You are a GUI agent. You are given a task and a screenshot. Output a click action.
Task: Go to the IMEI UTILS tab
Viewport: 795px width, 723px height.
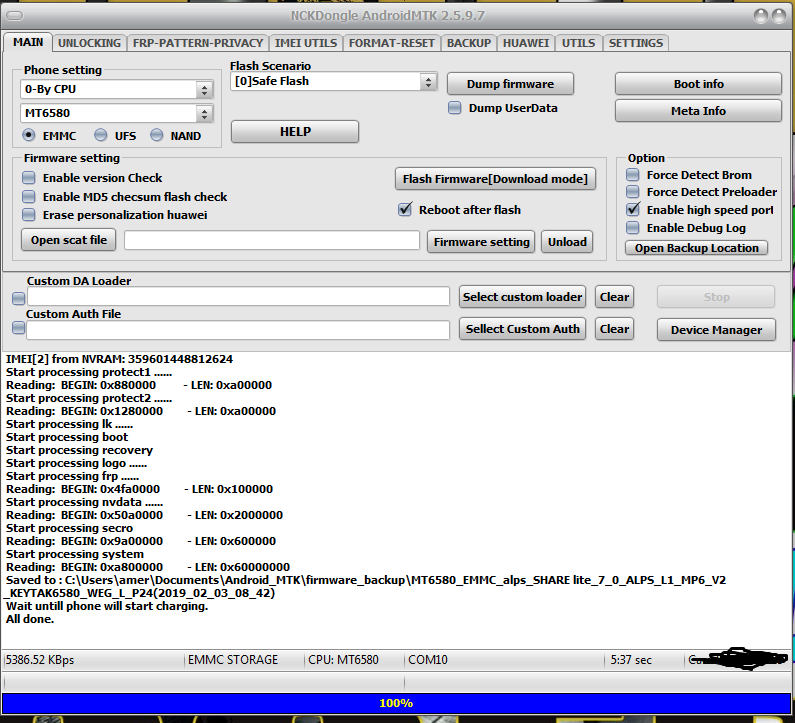(x=306, y=43)
